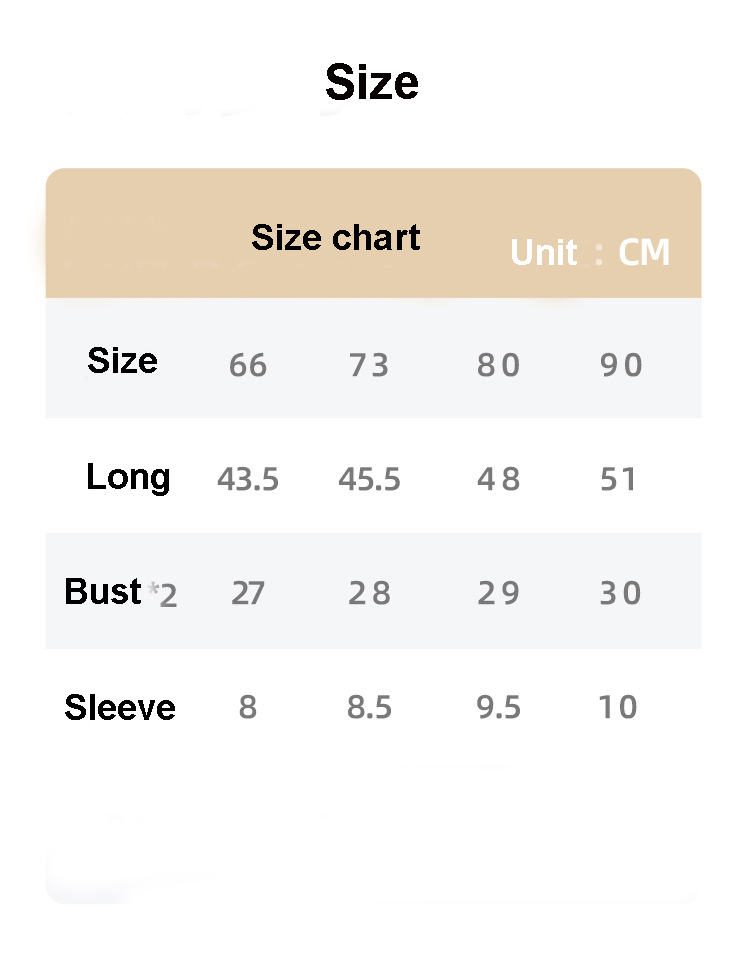Select the "Sleeve" row label
Viewport: 750px width, 962px height.
pos(120,708)
